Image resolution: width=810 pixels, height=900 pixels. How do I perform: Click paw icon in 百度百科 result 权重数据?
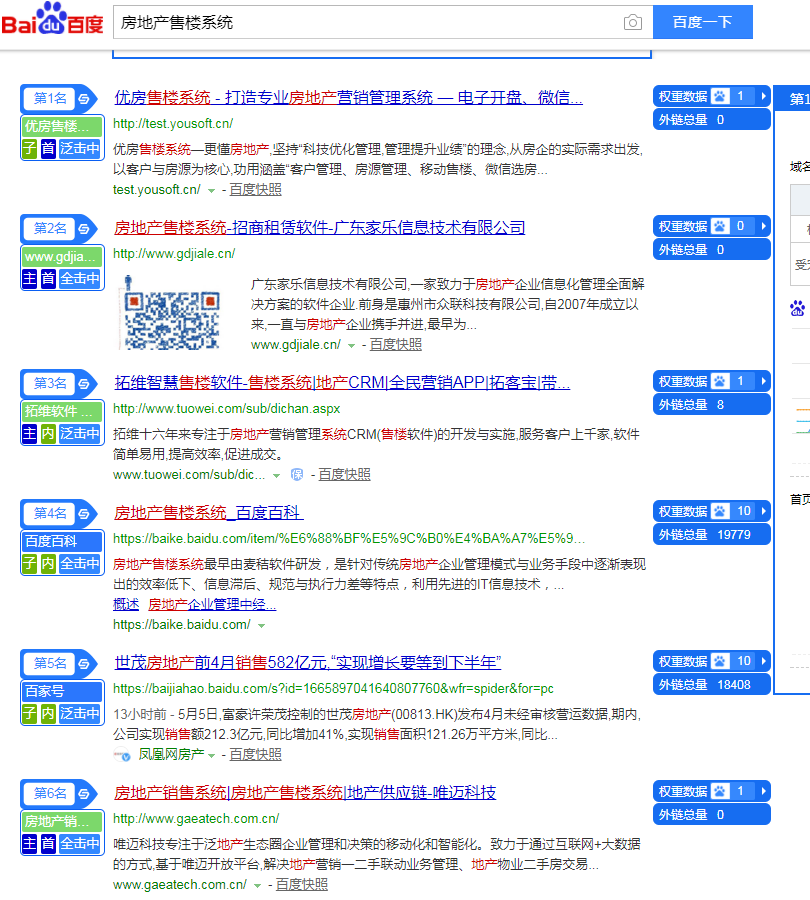pos(720,511)
